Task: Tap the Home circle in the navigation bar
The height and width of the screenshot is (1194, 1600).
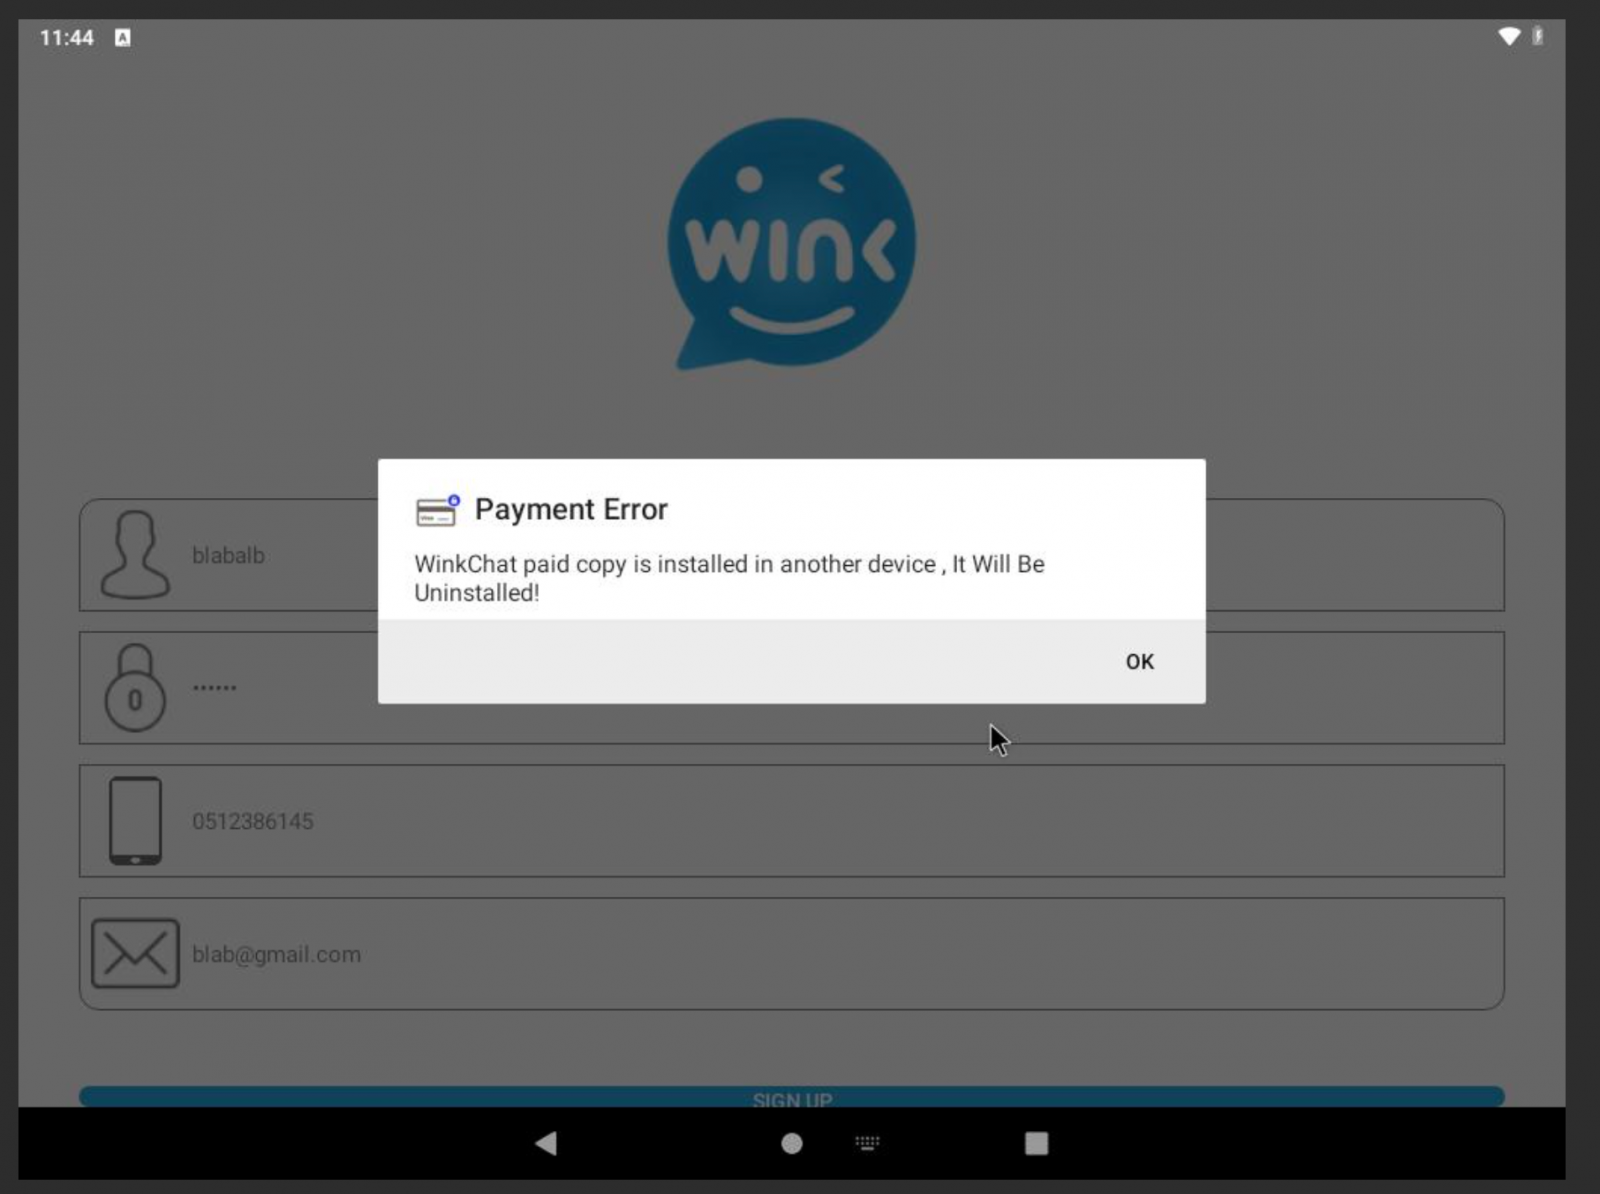Action: [x=790, y=1143]
